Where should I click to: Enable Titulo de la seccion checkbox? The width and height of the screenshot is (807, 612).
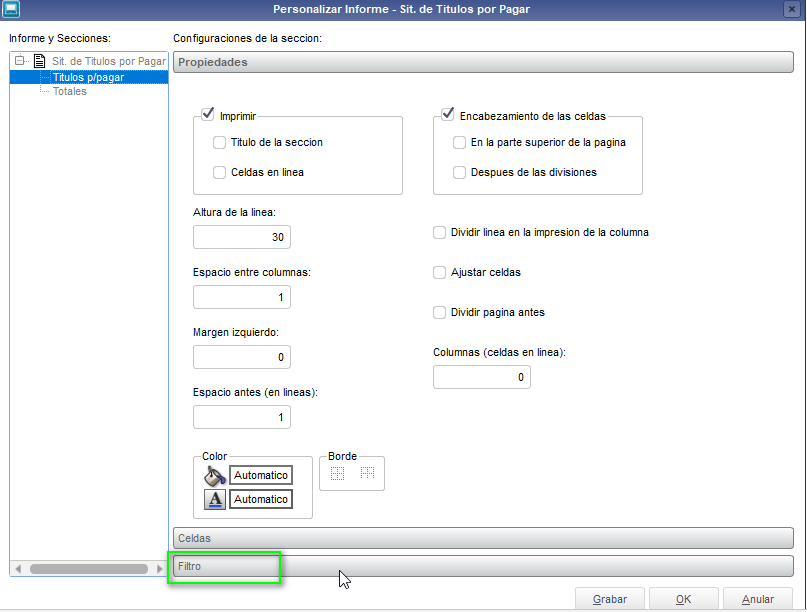pos(219,143)
